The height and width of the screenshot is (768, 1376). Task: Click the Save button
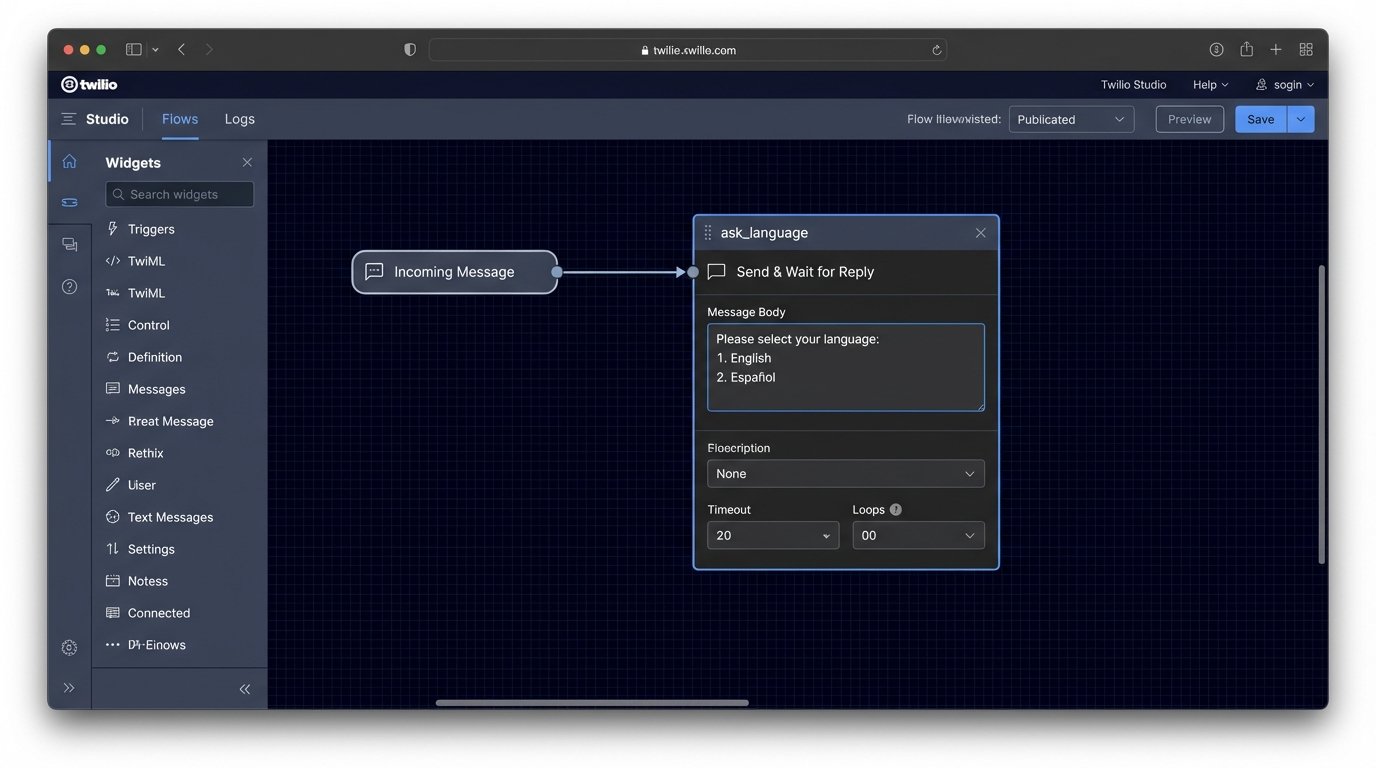pyautogui.click(x=1260, y=119)
